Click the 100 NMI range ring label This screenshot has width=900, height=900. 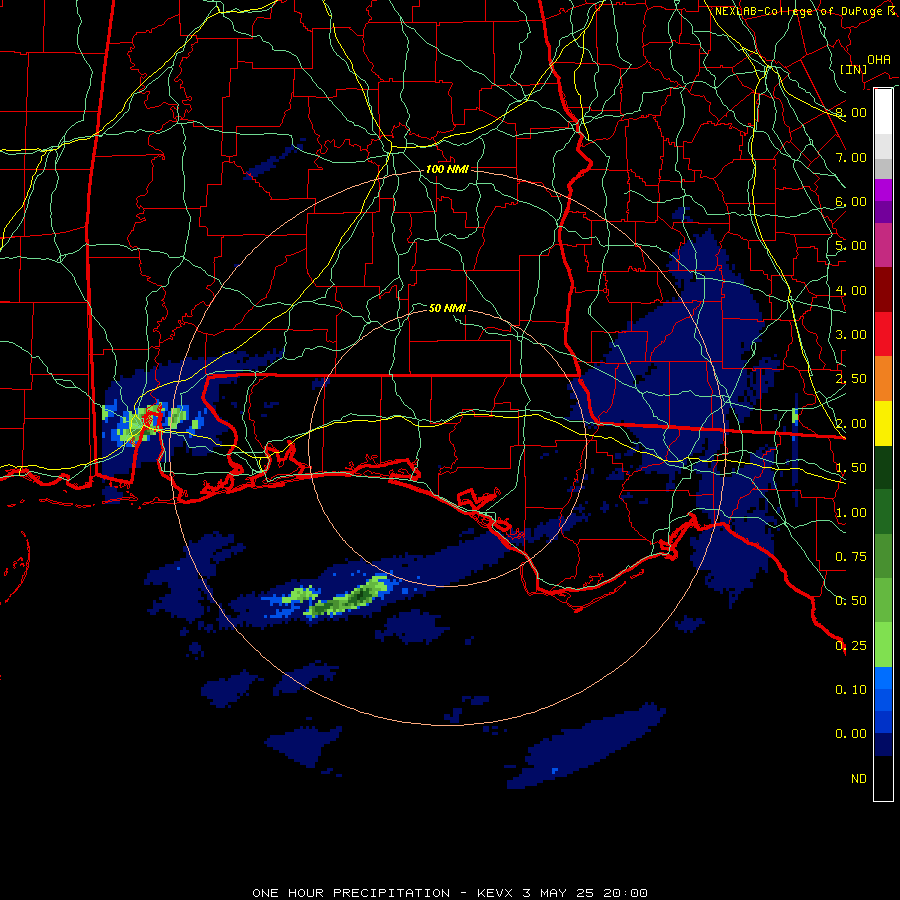[x=447, y=169]
